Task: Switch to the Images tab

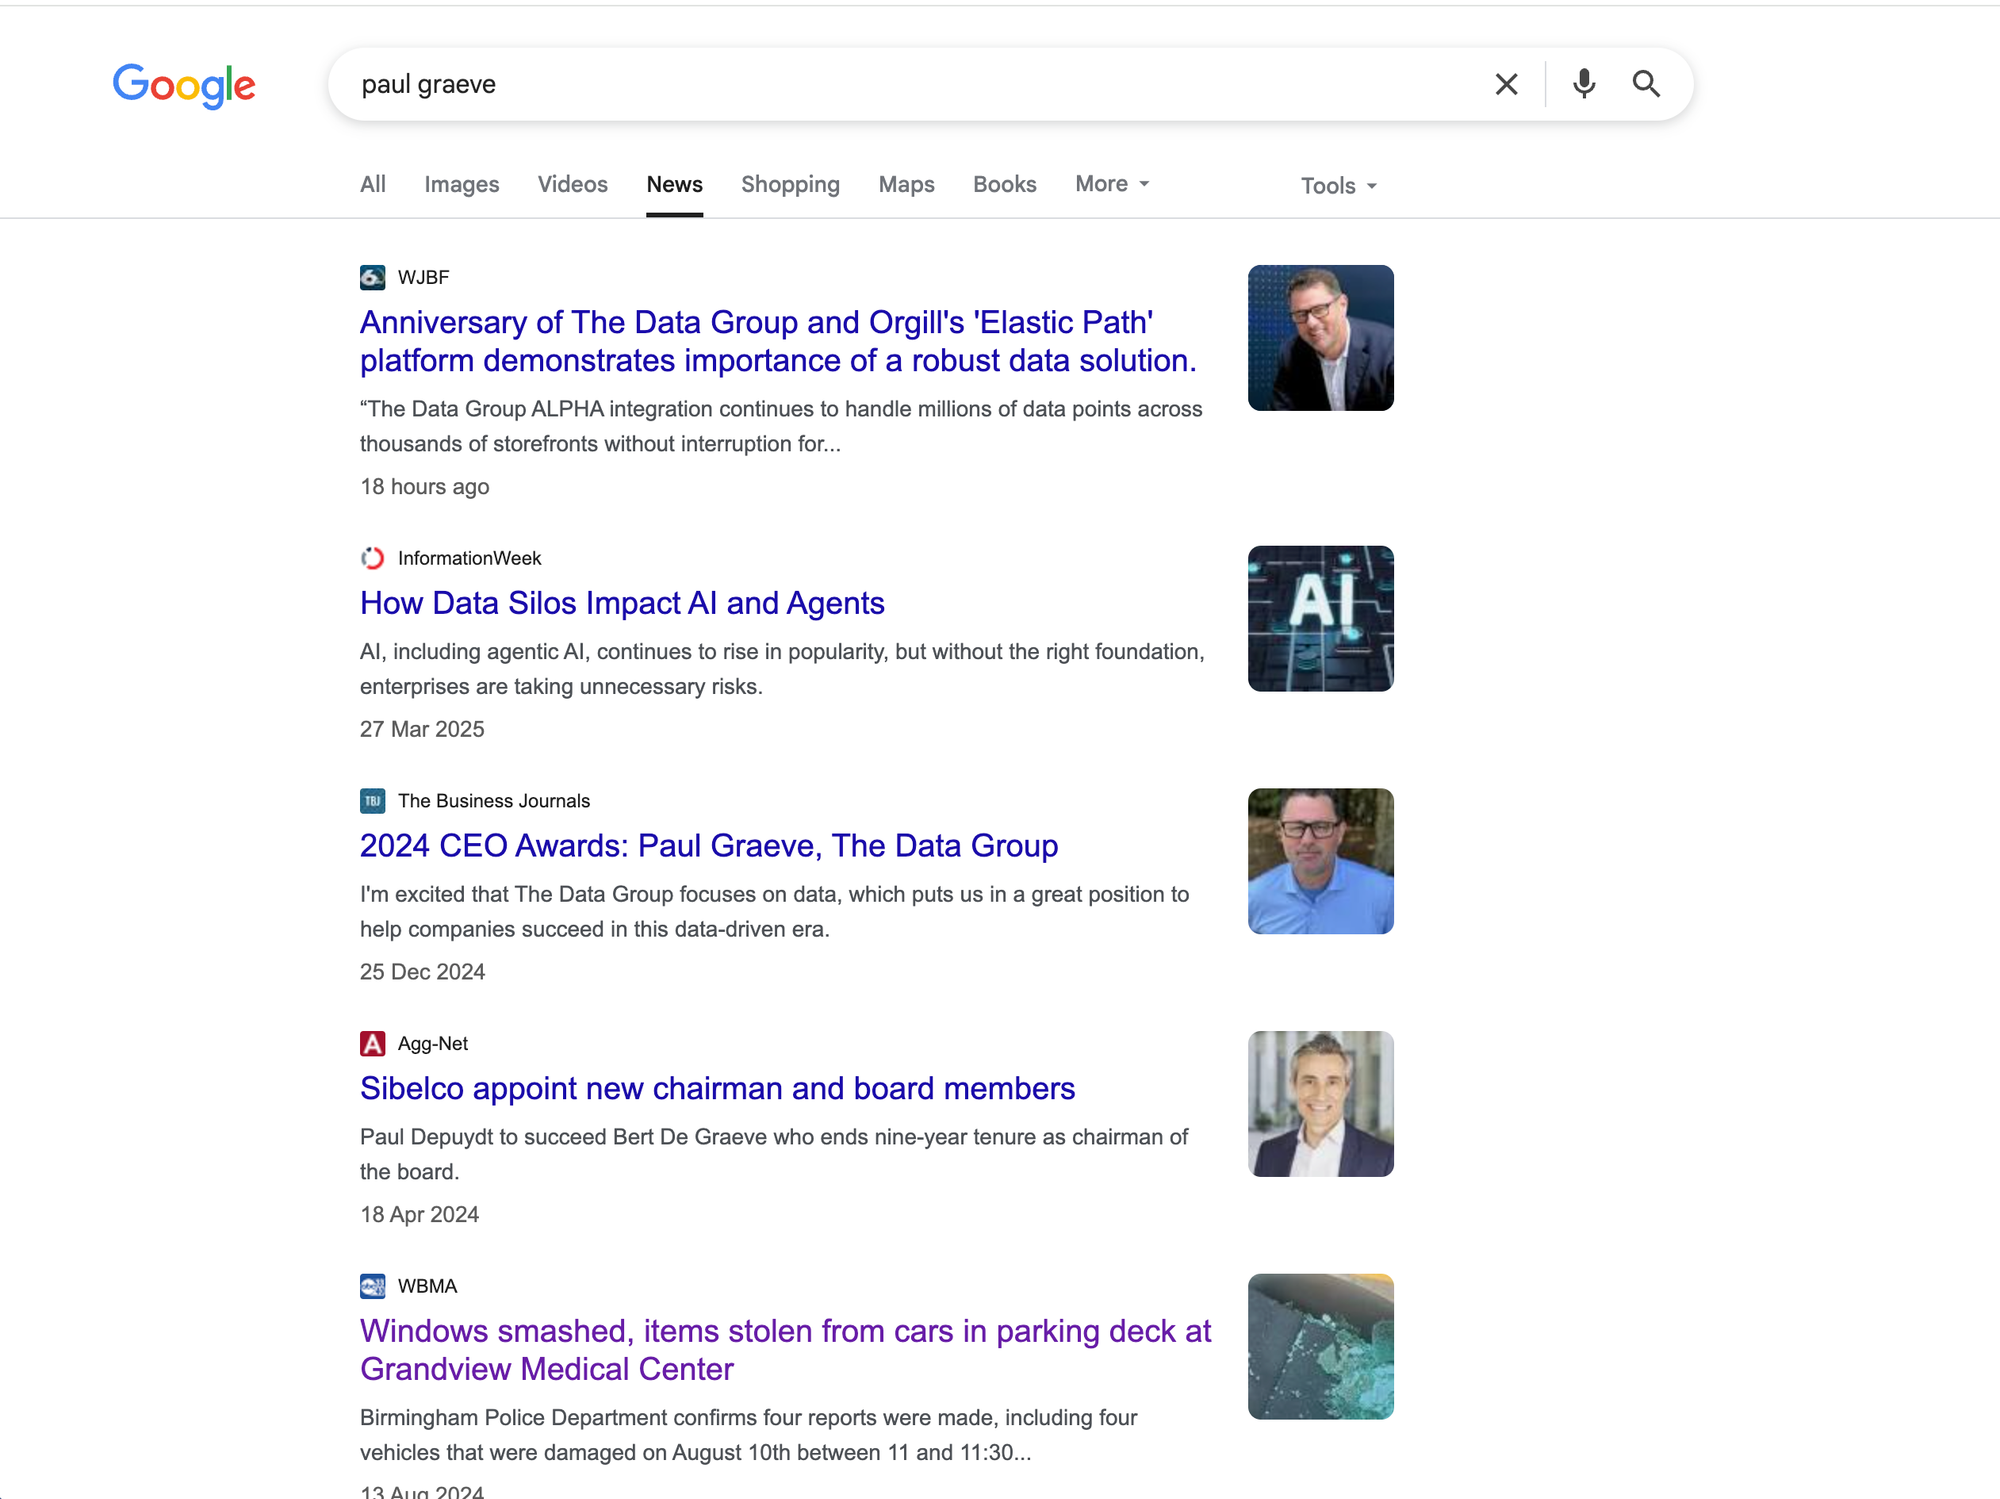Action: coord(461,184)
